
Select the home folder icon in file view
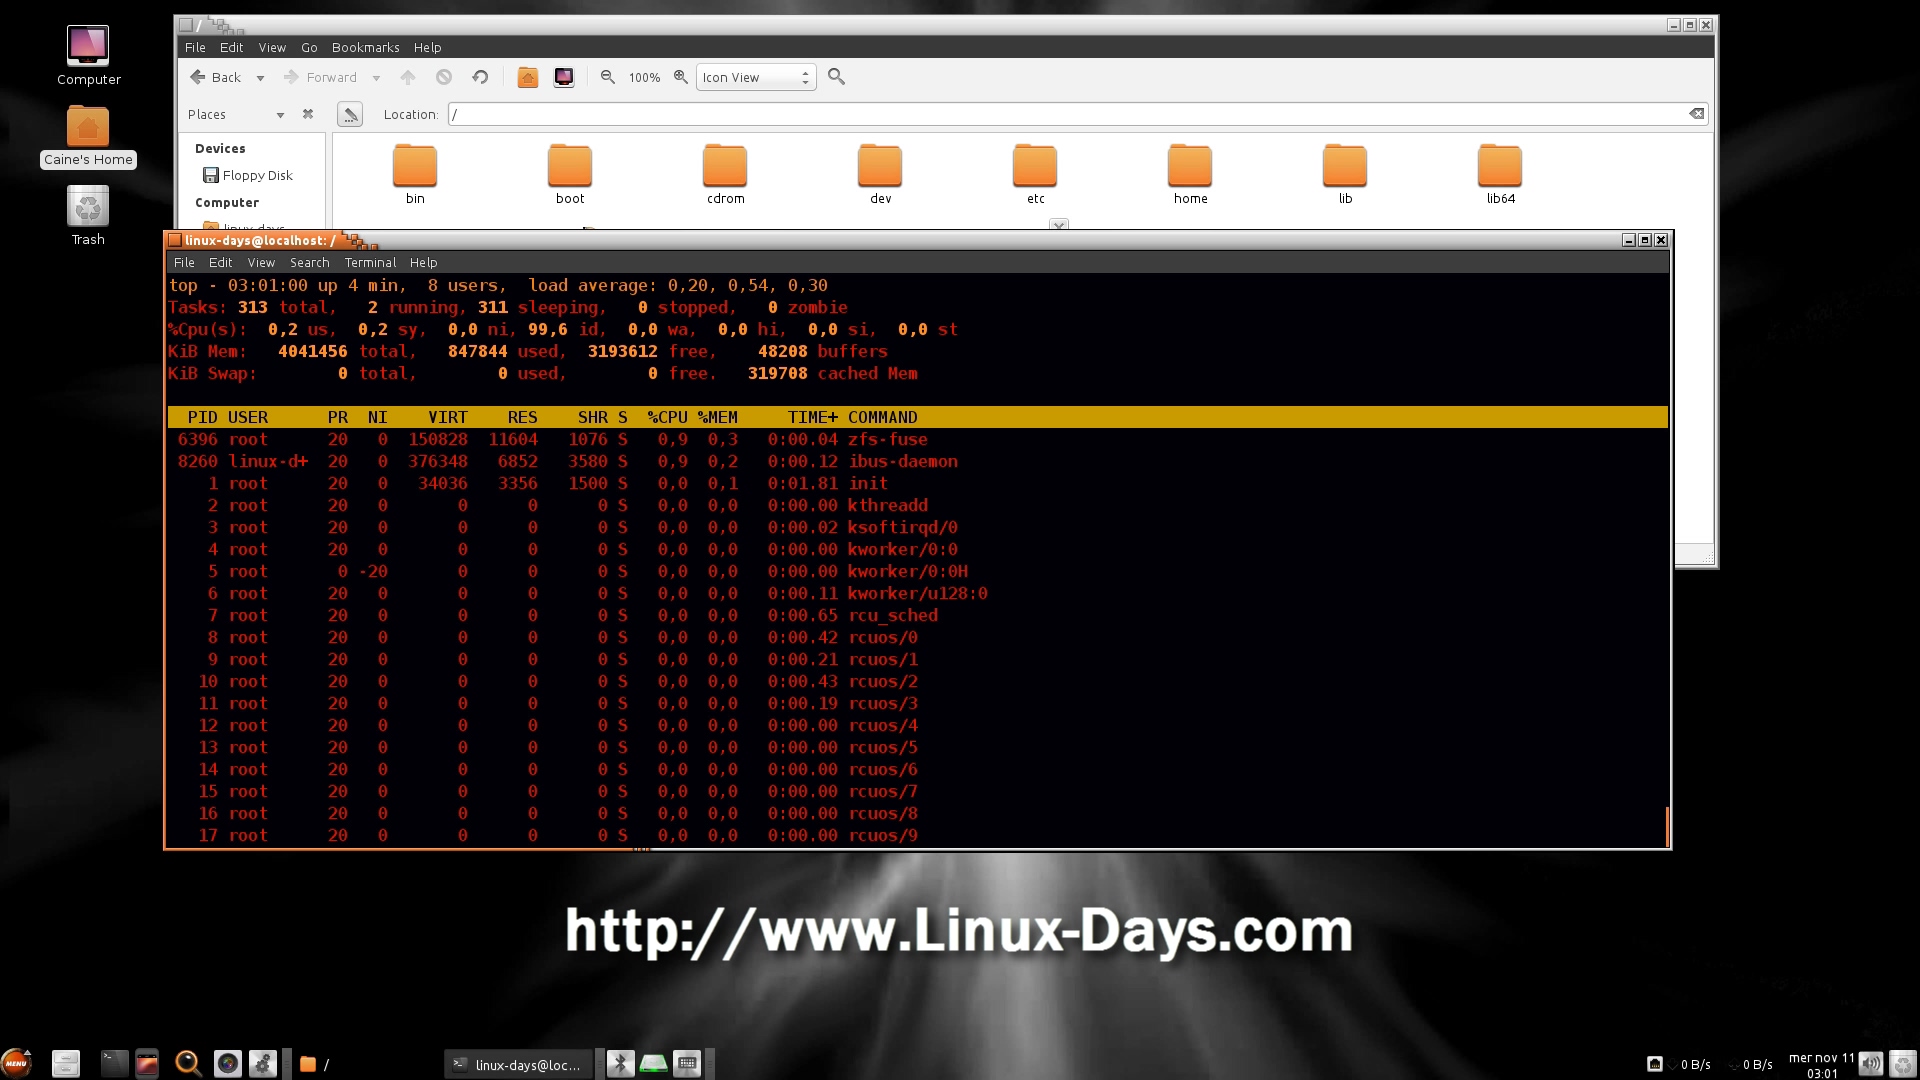pos(1190,174)
